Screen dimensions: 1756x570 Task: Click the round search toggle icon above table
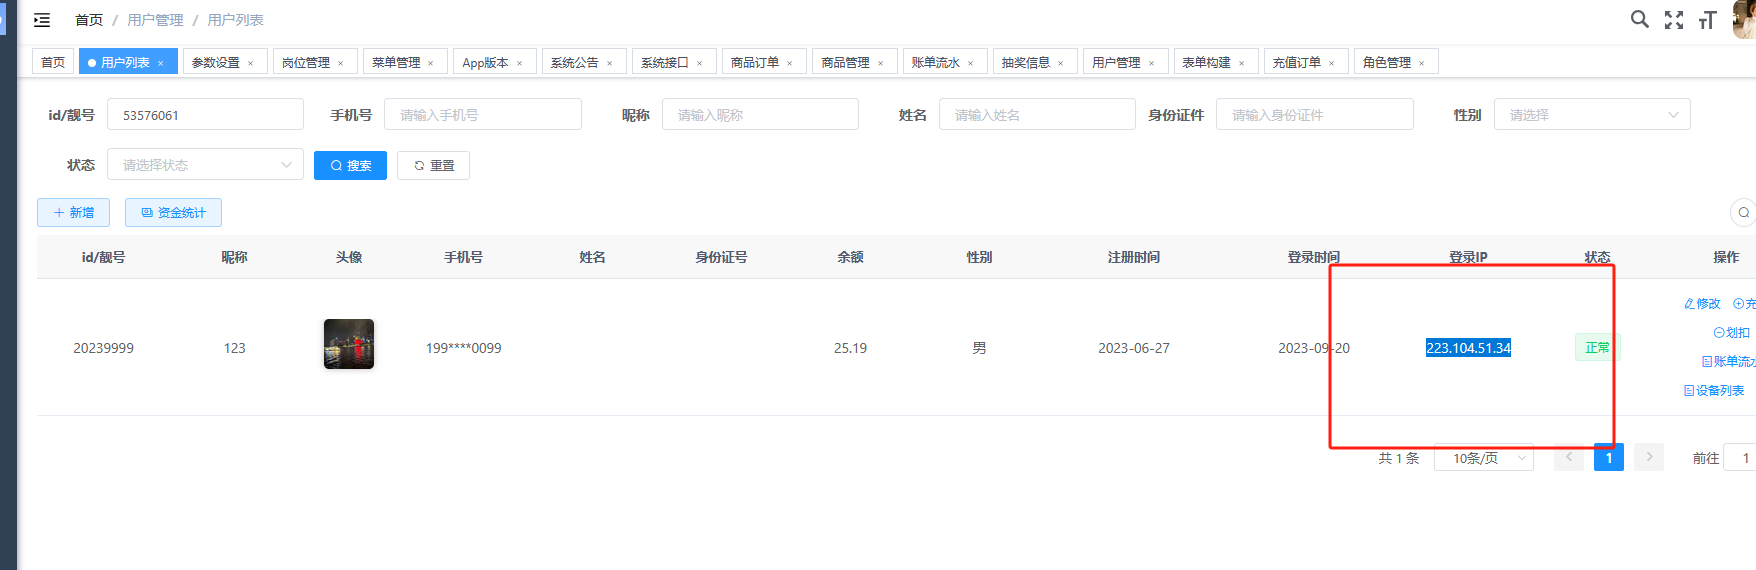[1743, 212]
